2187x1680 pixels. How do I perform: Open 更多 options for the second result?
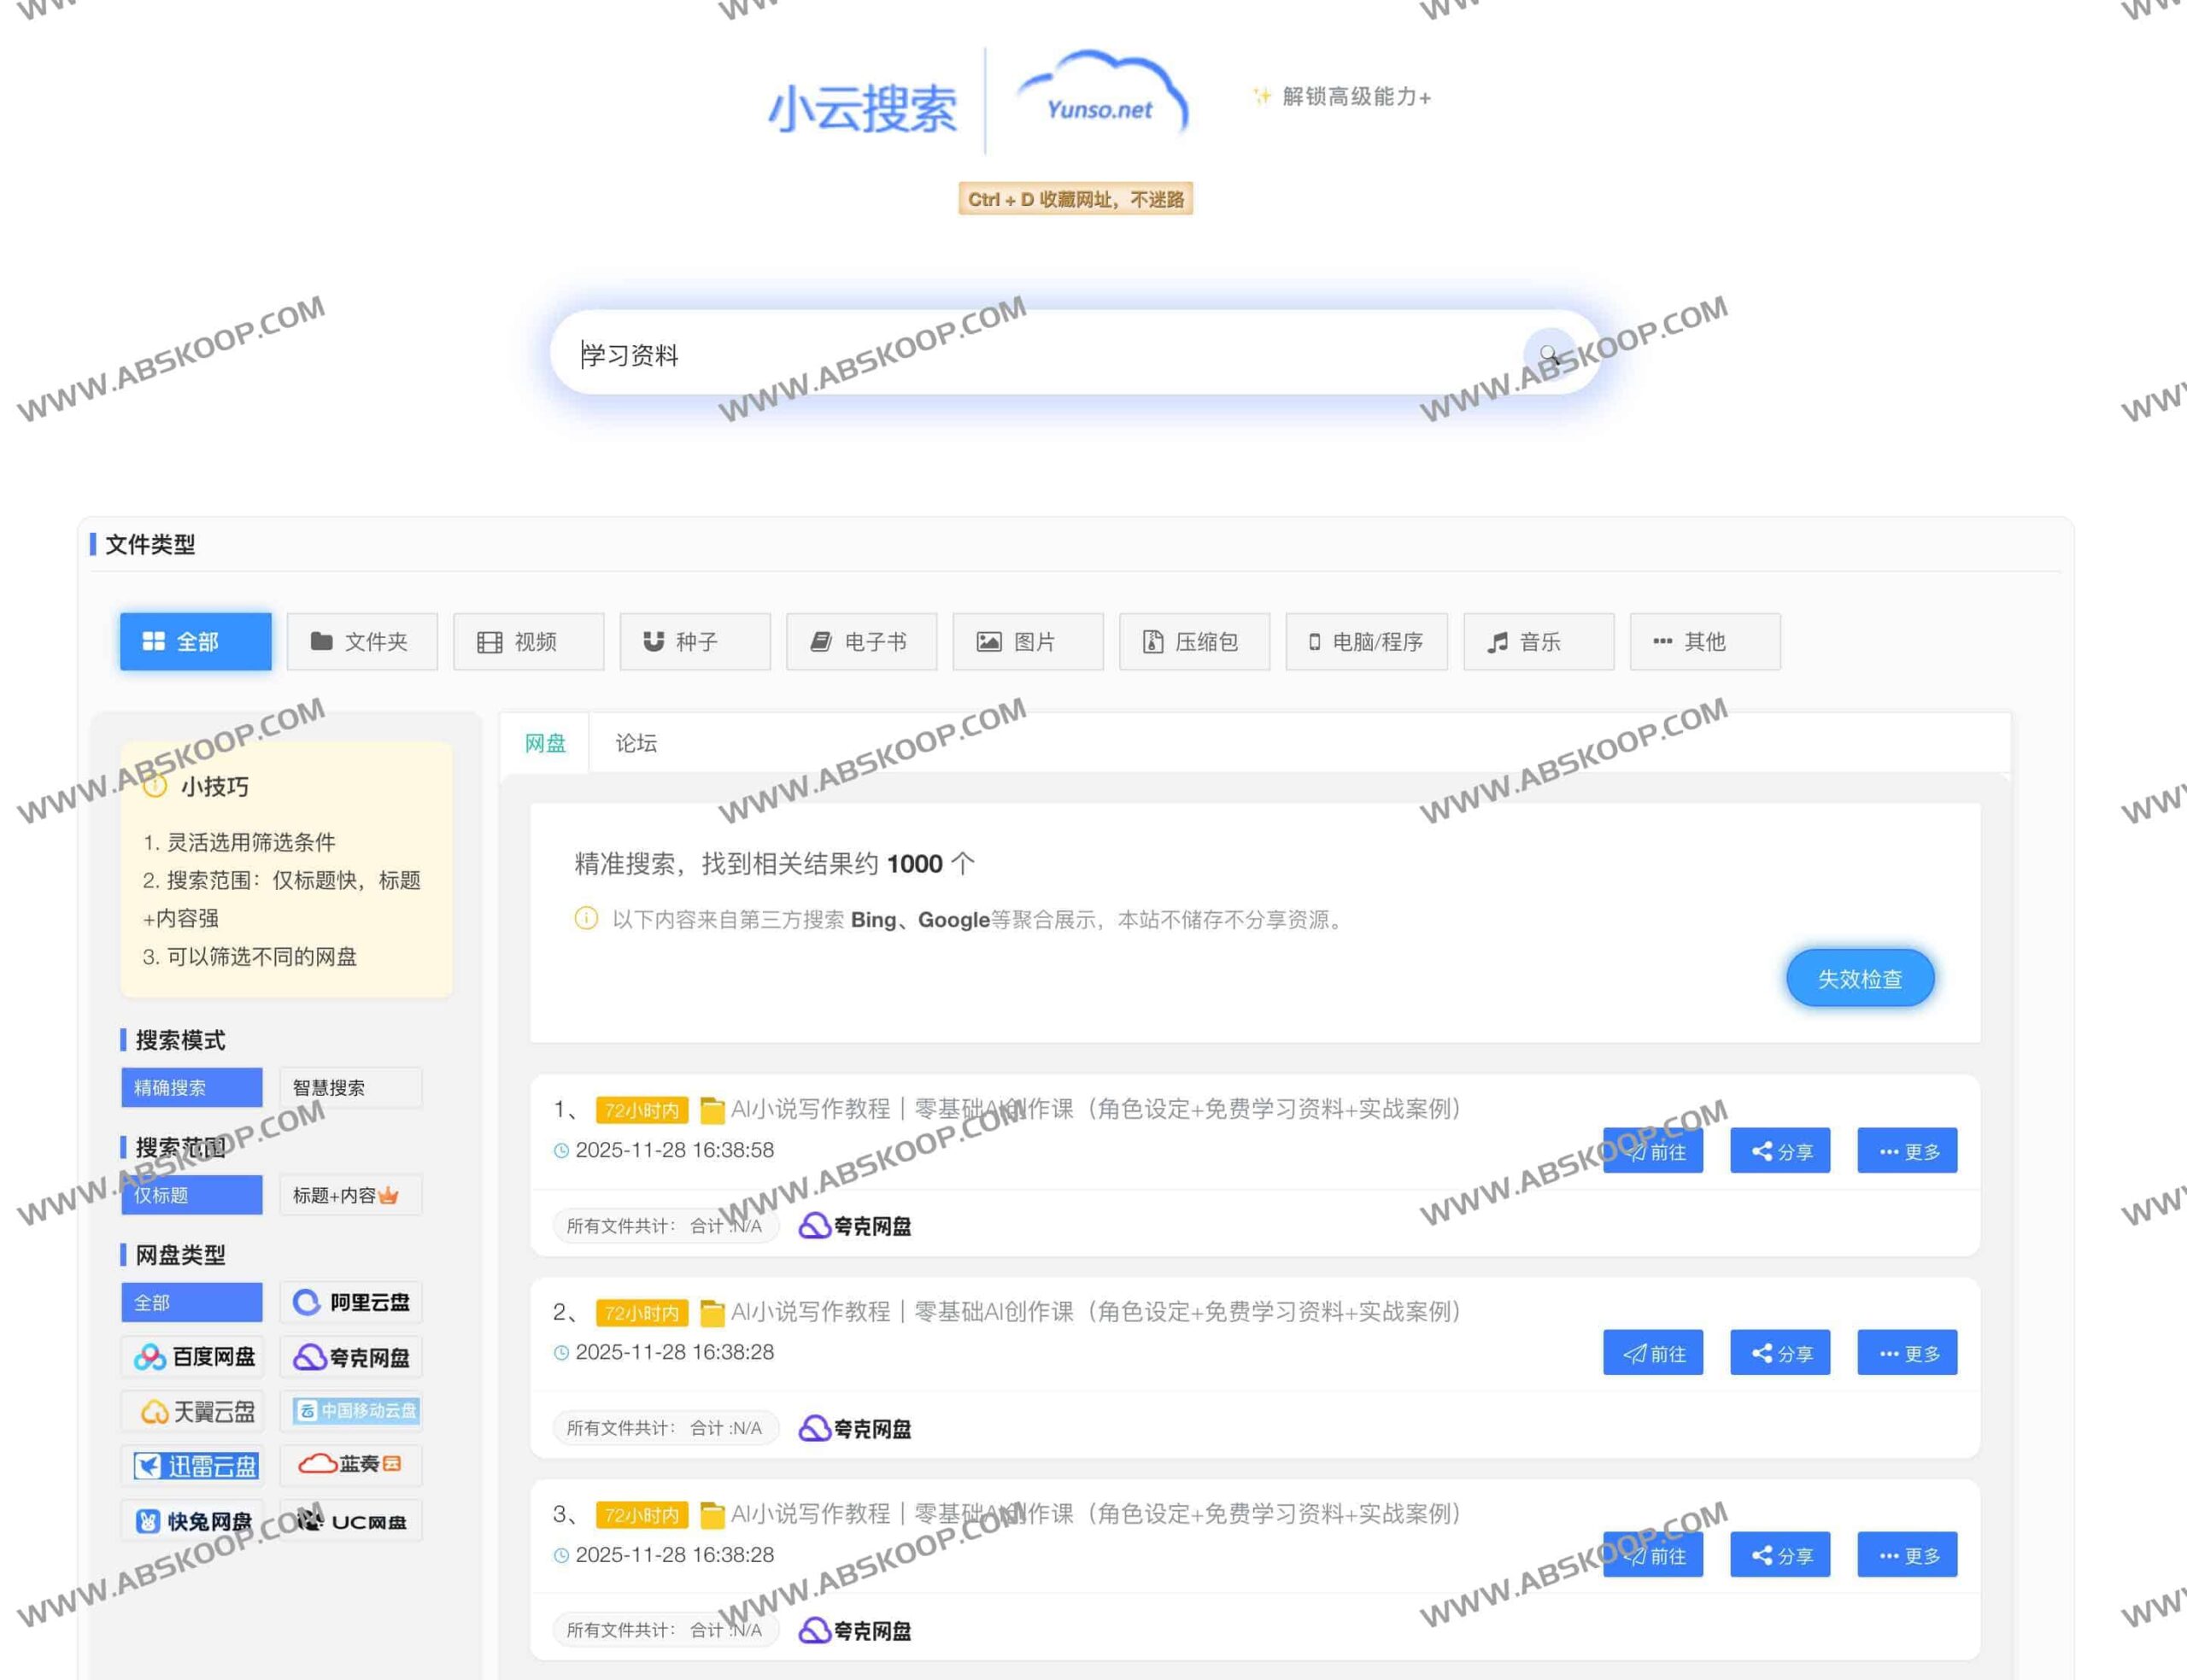[1906, 1352]
